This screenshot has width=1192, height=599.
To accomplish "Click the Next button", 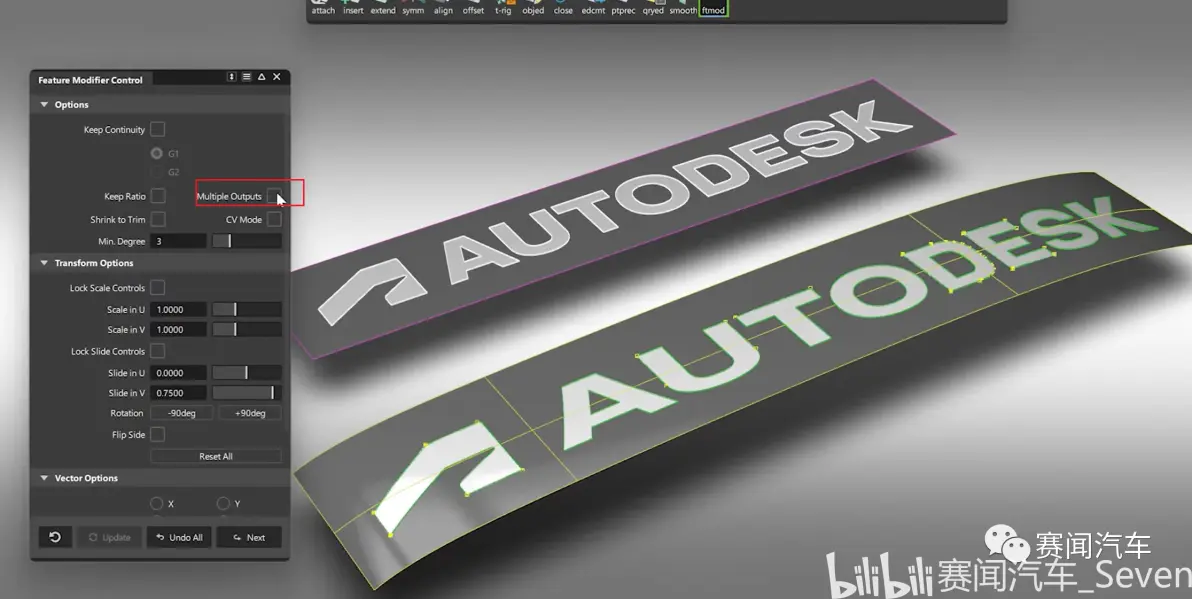I will tap(249, 537).
